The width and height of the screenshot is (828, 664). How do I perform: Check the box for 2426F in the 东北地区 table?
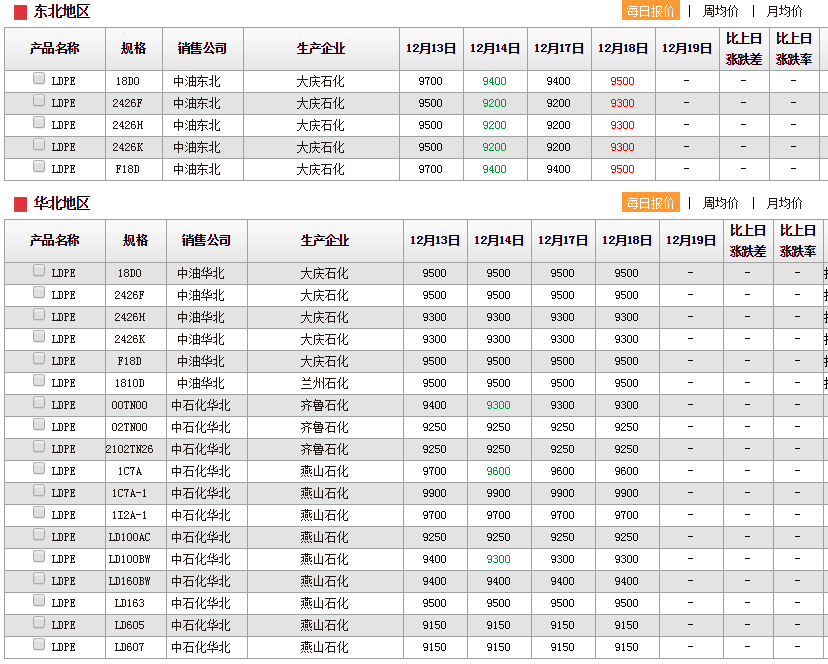pos(39,100)
